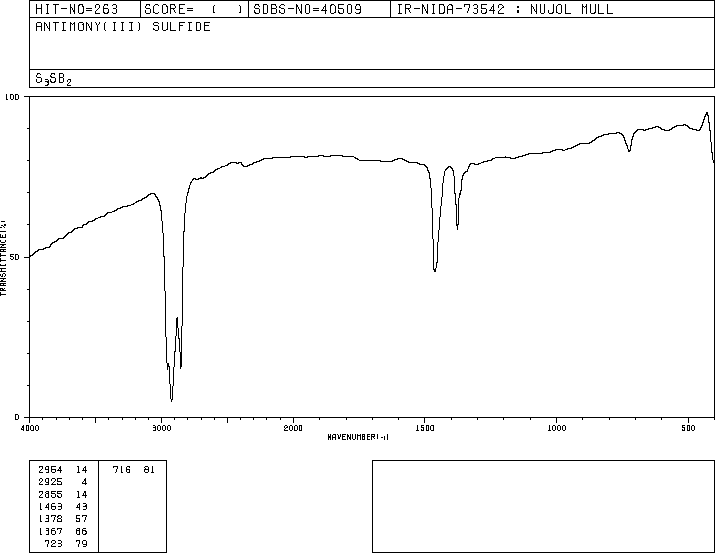Select the SCORE= header field

click(x=194, y=9)
